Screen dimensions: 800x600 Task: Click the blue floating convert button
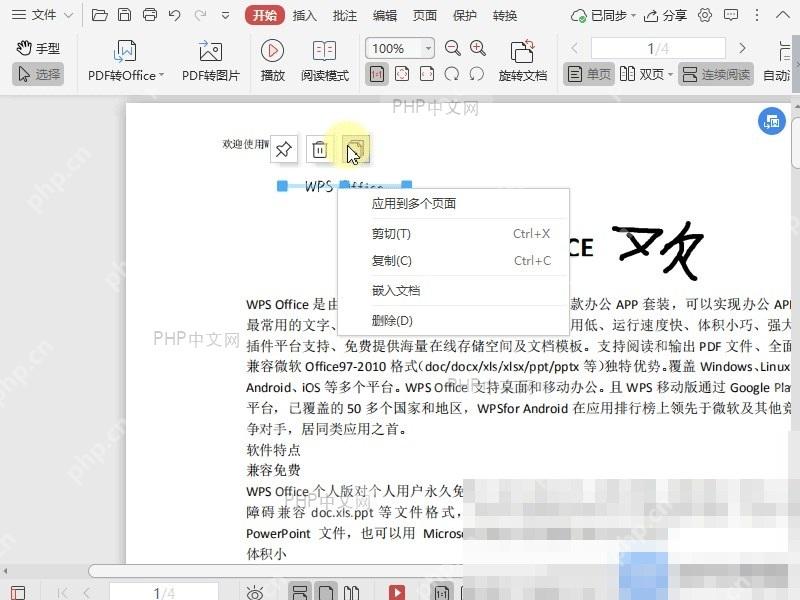point(771,121)
